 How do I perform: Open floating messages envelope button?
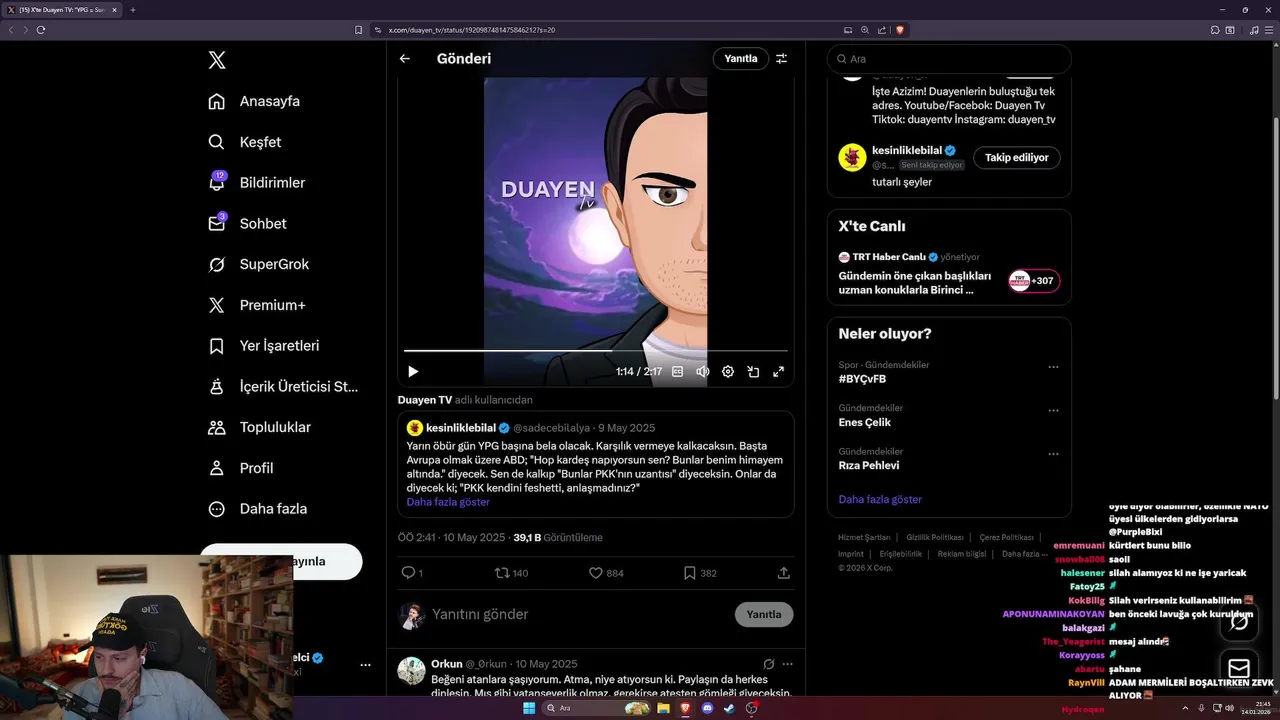point(1239,668)
